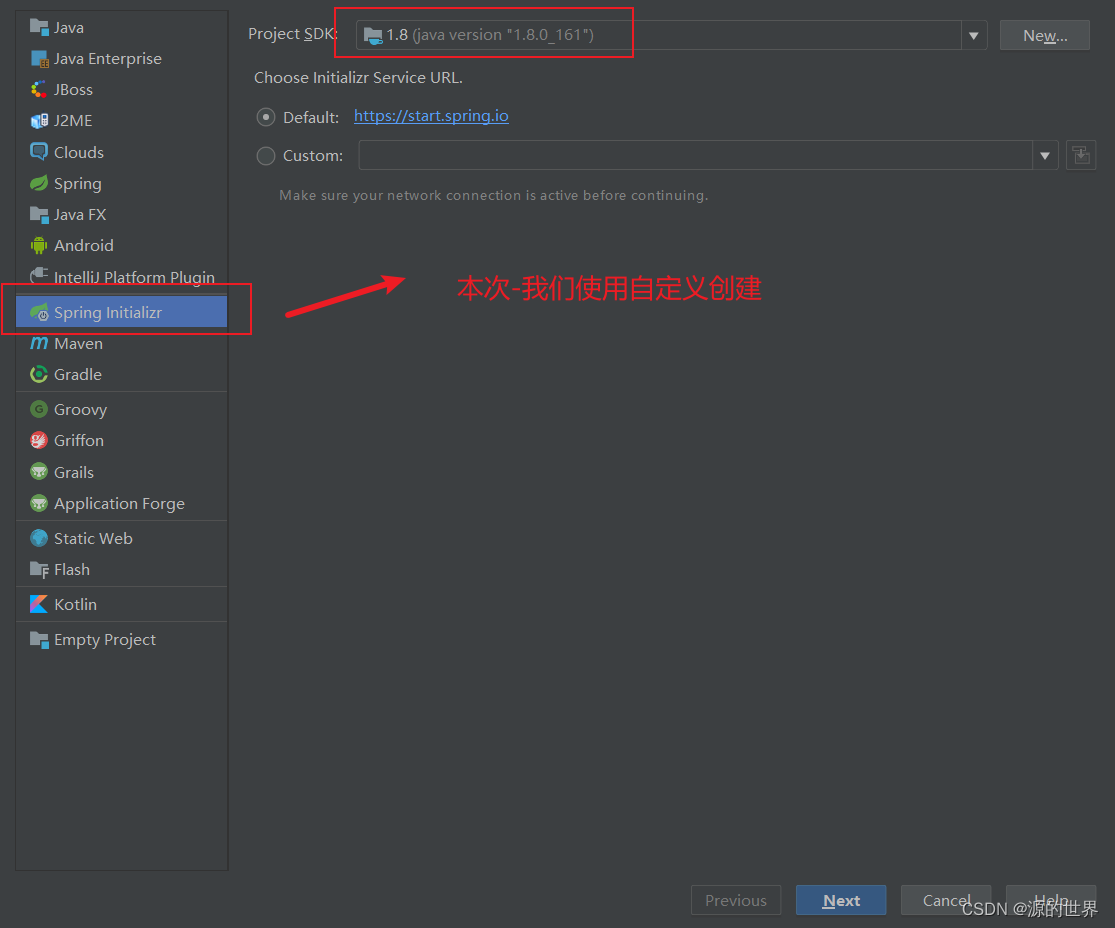Image resolution: width=1115 pixels, height=928 pixels.
Task: Click the JBoss colorful icon
Action: 39,90
